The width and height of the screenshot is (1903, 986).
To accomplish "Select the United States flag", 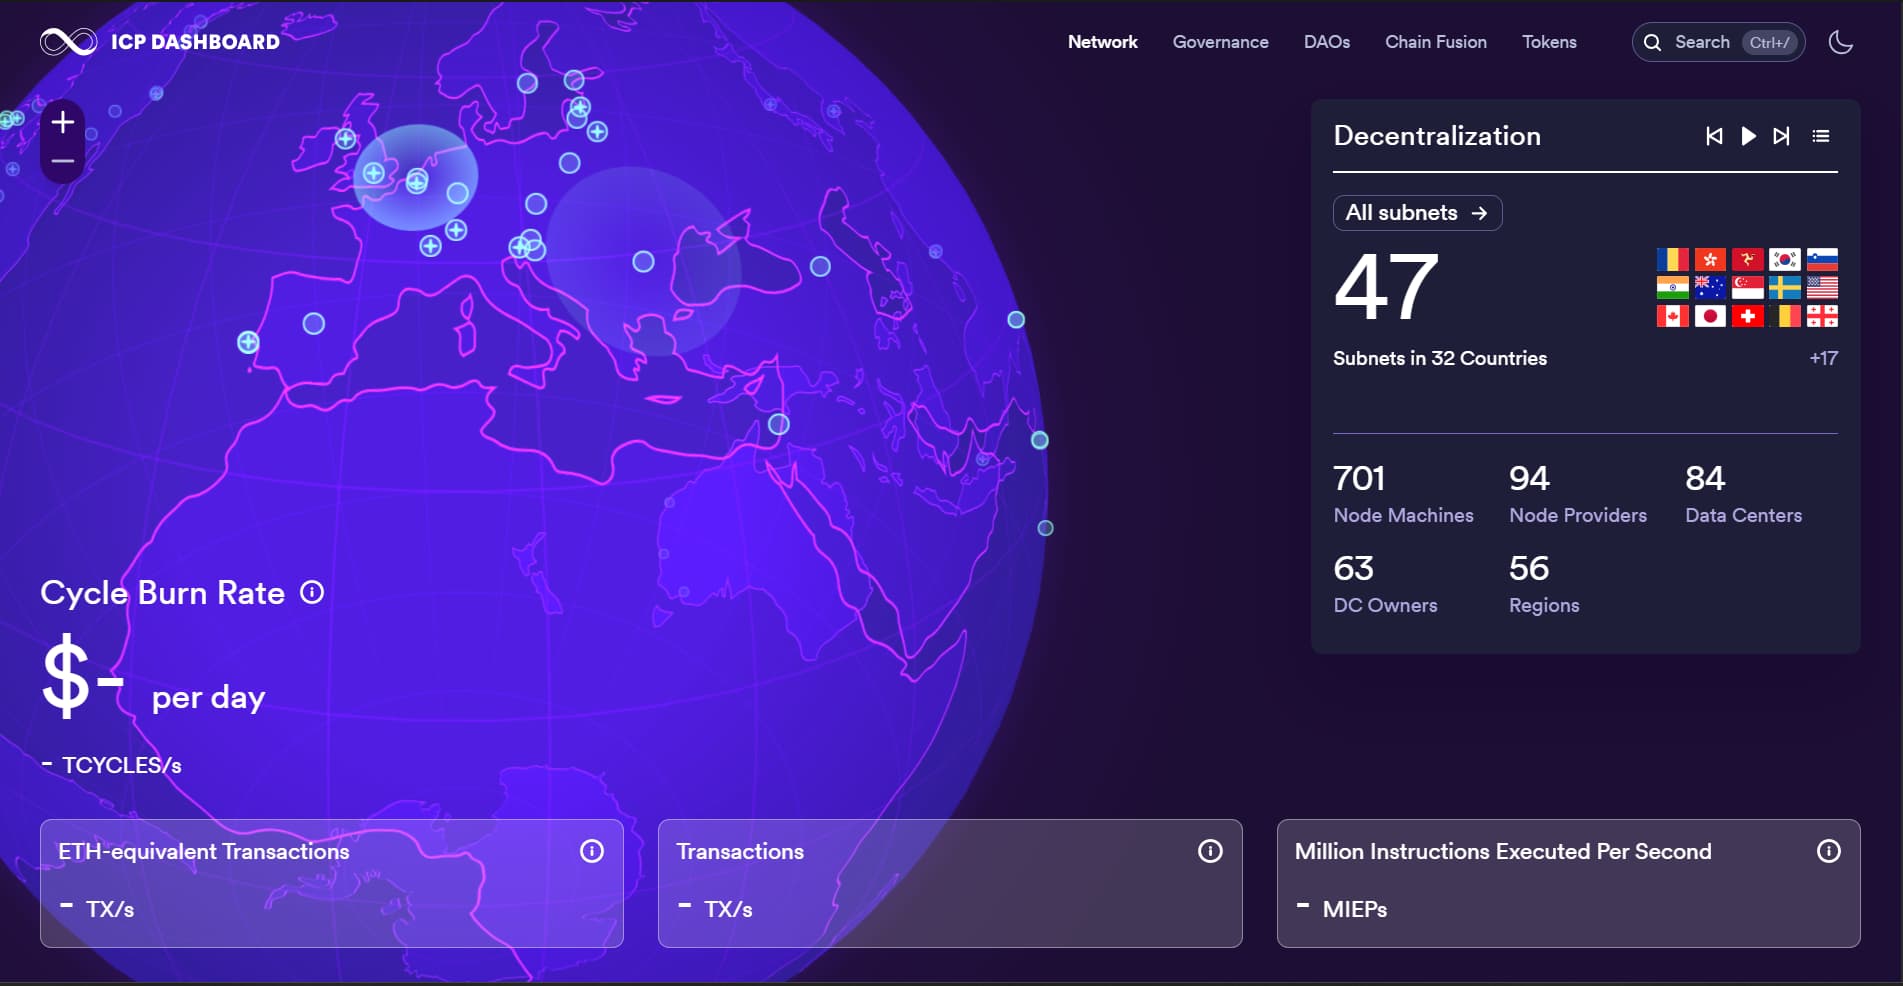I will pyautogui.click(x=1822, y=288).
